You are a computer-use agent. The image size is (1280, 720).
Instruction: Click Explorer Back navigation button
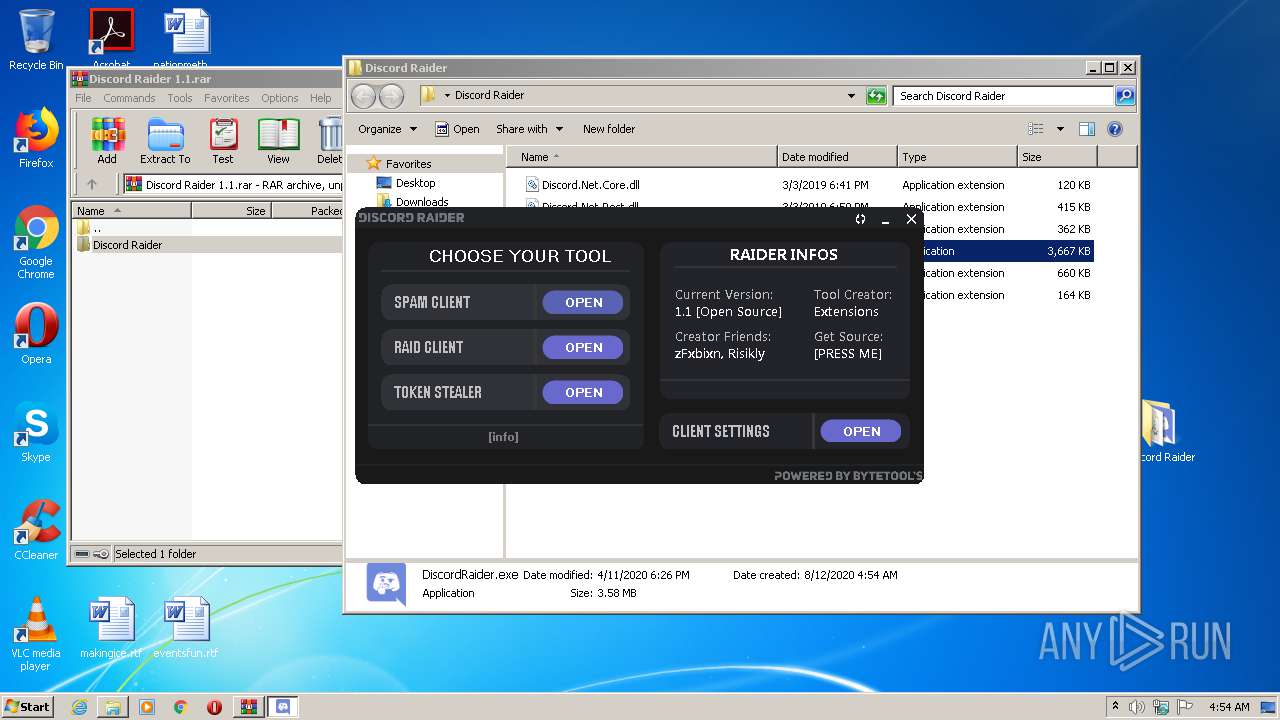[x=363, y=96]
